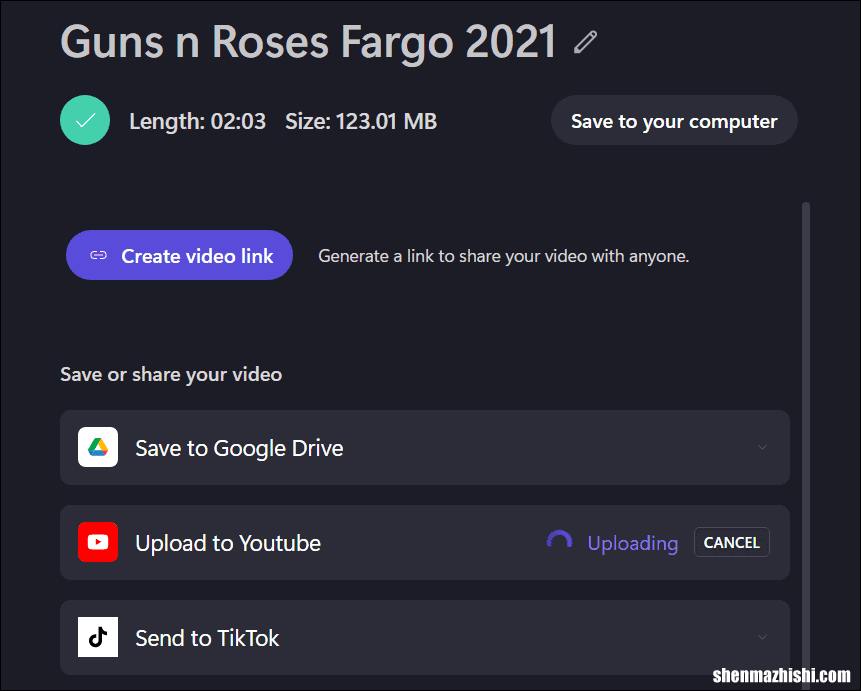
Task: Click the green checkmark completion icon
Action: [85, 120]
